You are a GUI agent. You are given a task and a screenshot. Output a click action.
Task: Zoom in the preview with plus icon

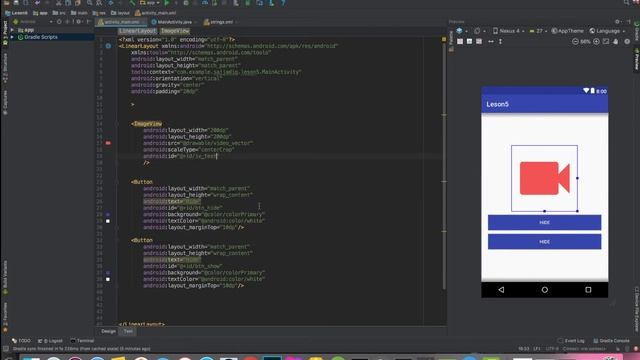(x=596, y=42)
